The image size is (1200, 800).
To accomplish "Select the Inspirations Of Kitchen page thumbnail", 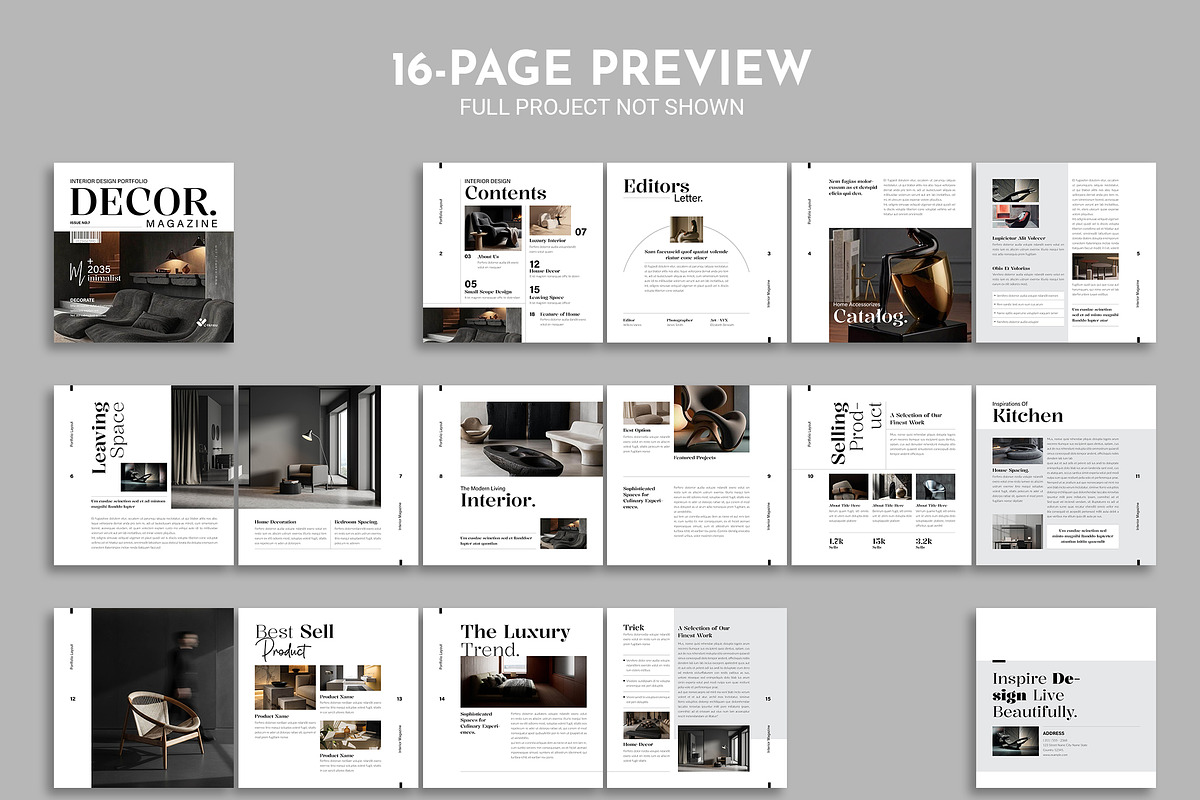I will click(1066, 475).
